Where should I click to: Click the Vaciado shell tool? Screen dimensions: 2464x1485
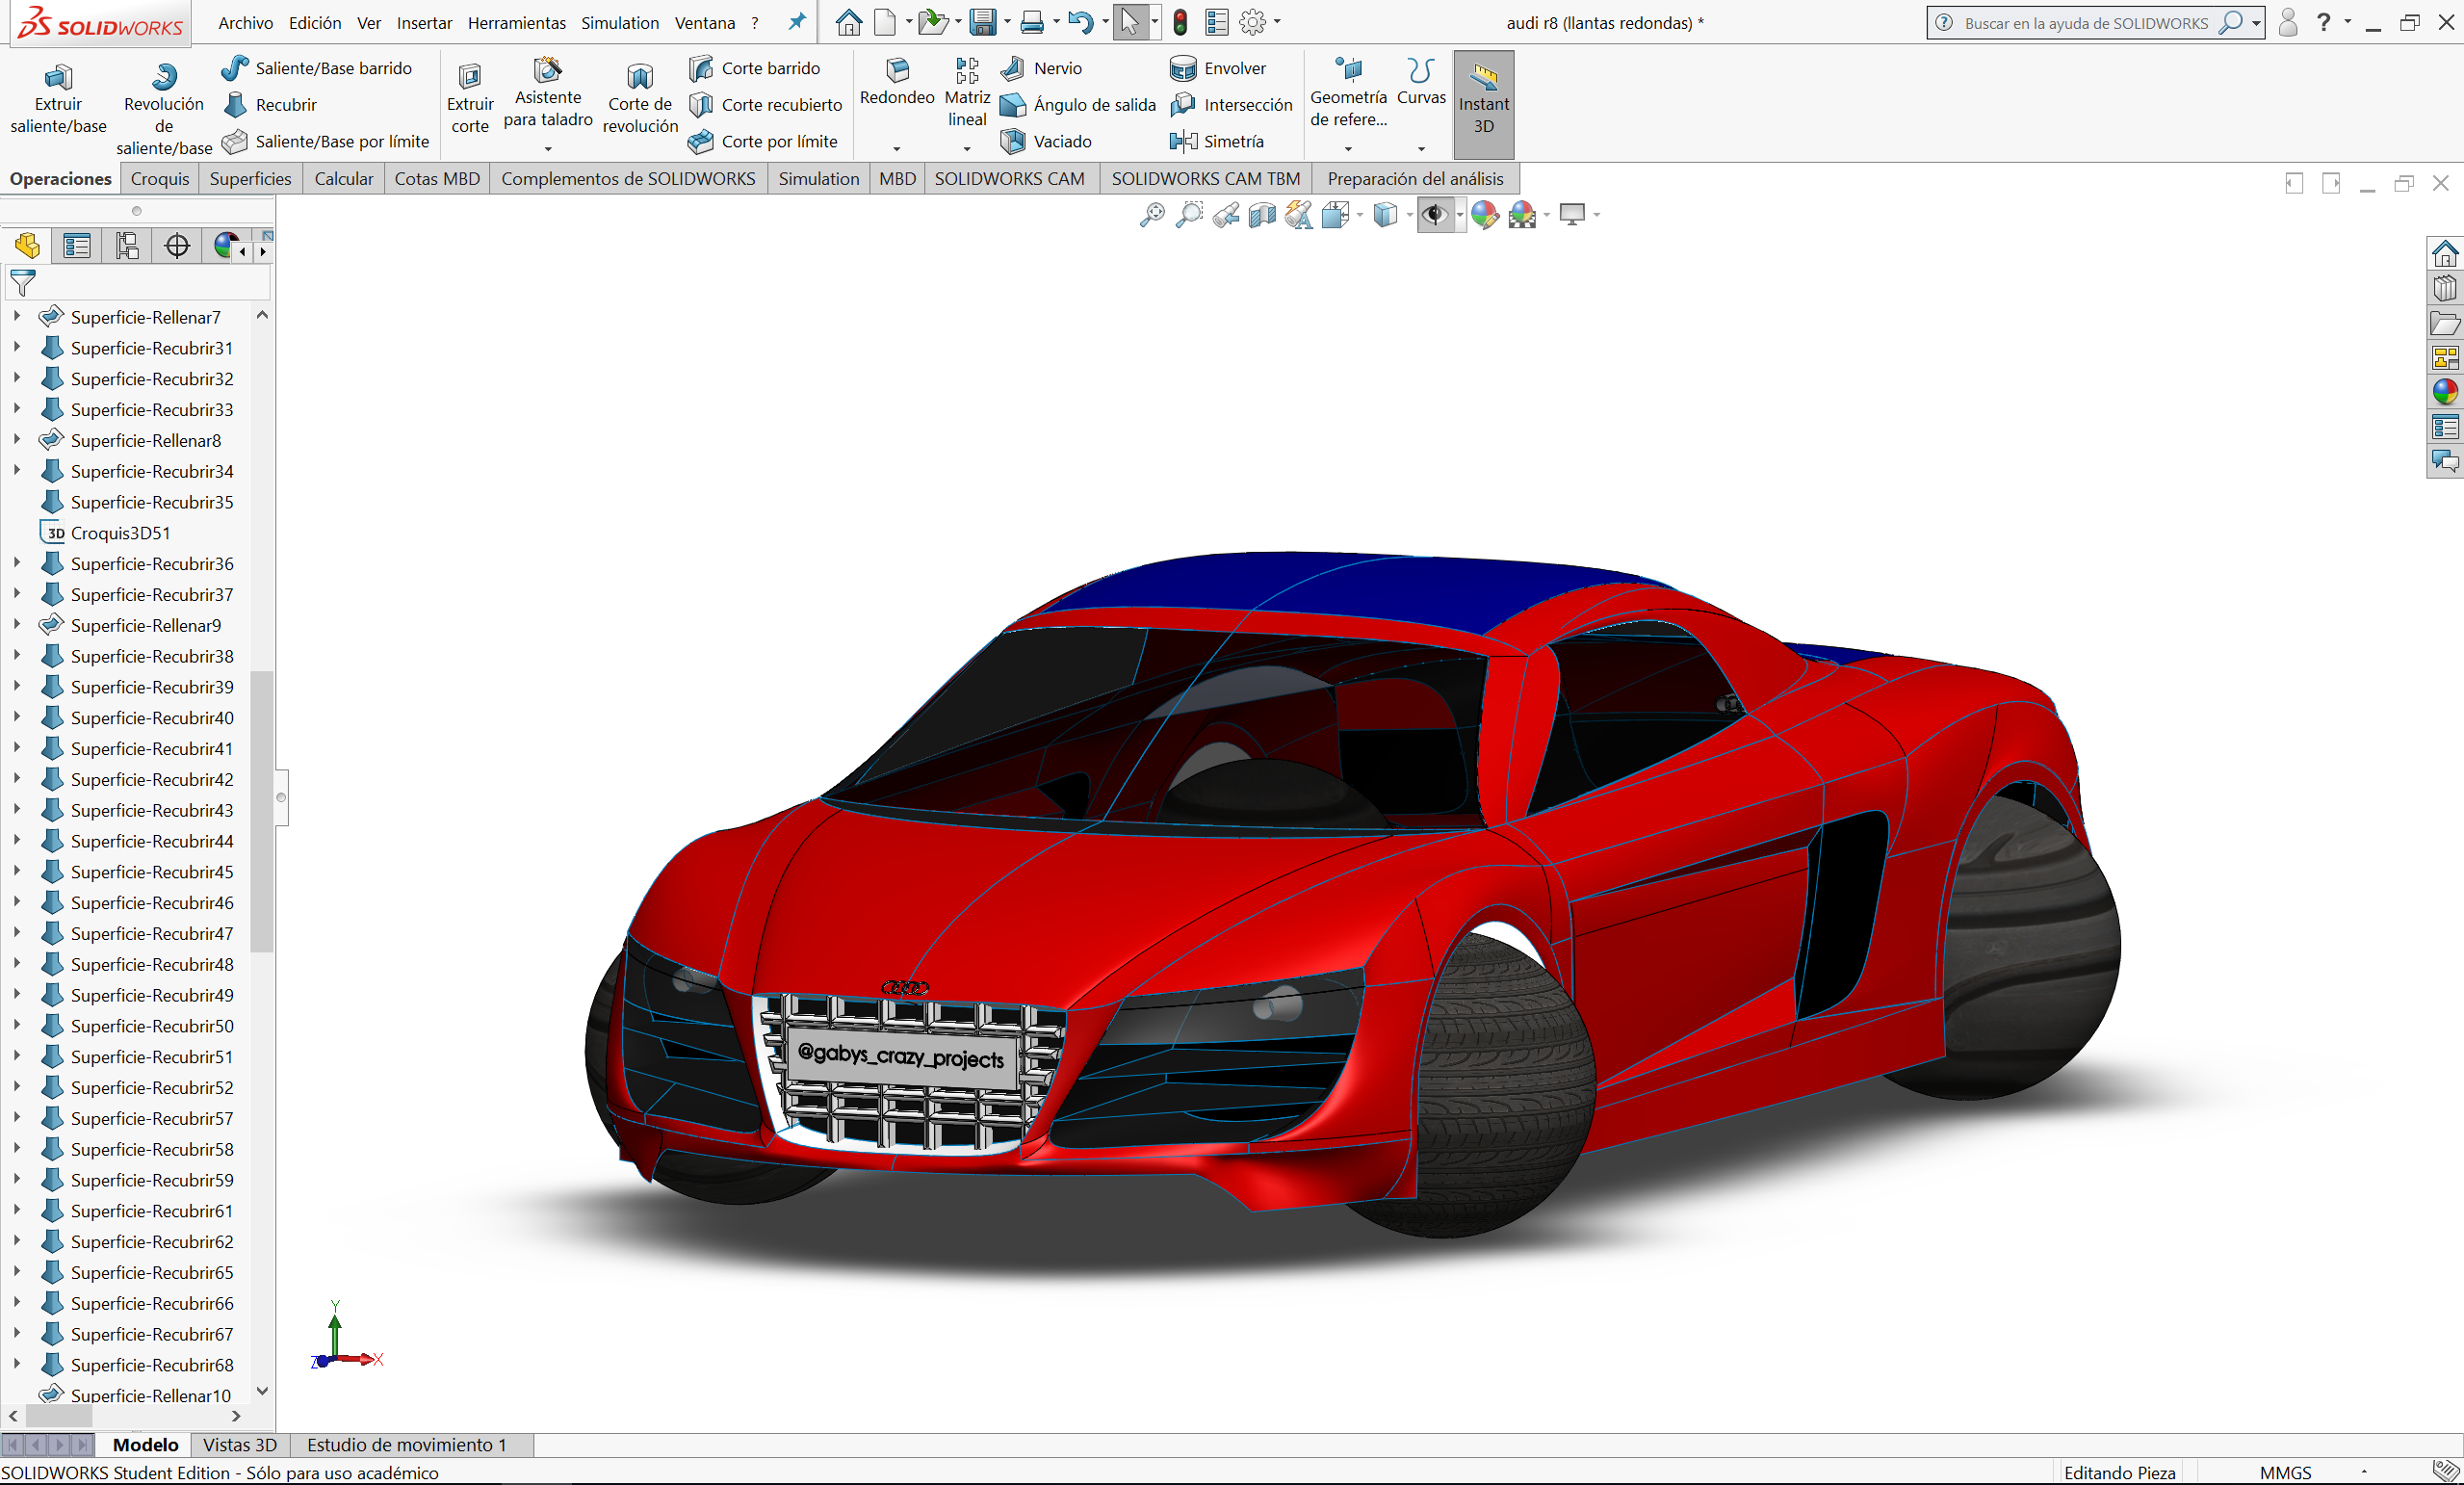click(1047, 142)
